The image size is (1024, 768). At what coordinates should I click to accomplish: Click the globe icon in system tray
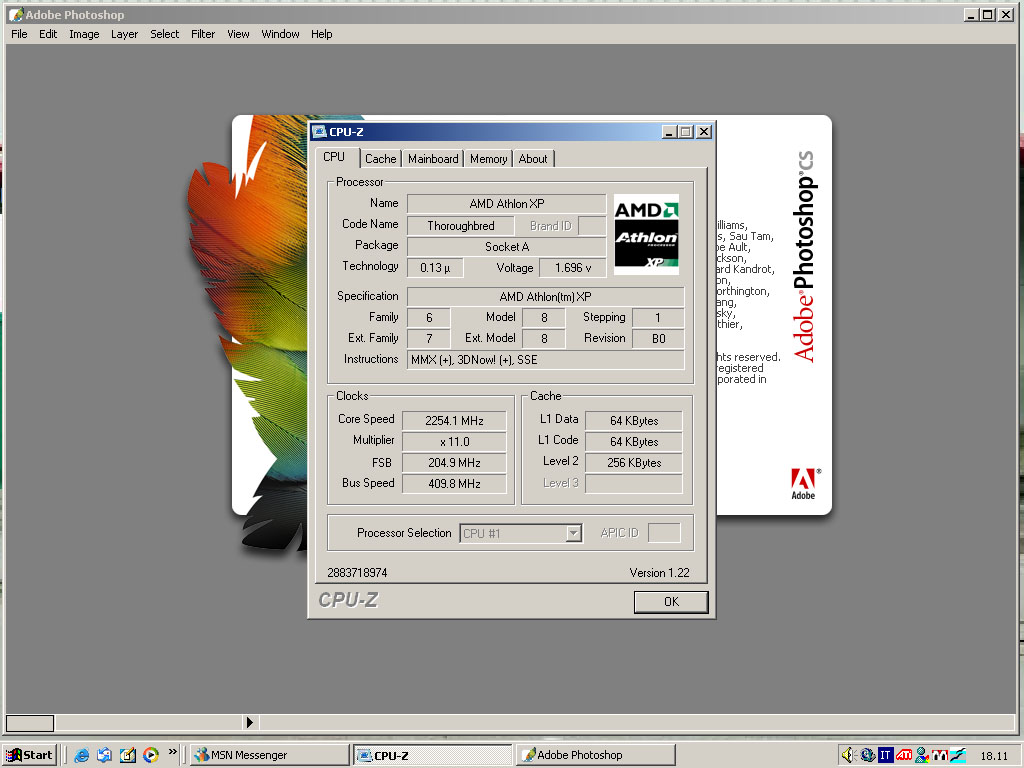pyautogui.click(x=867, y=755)
